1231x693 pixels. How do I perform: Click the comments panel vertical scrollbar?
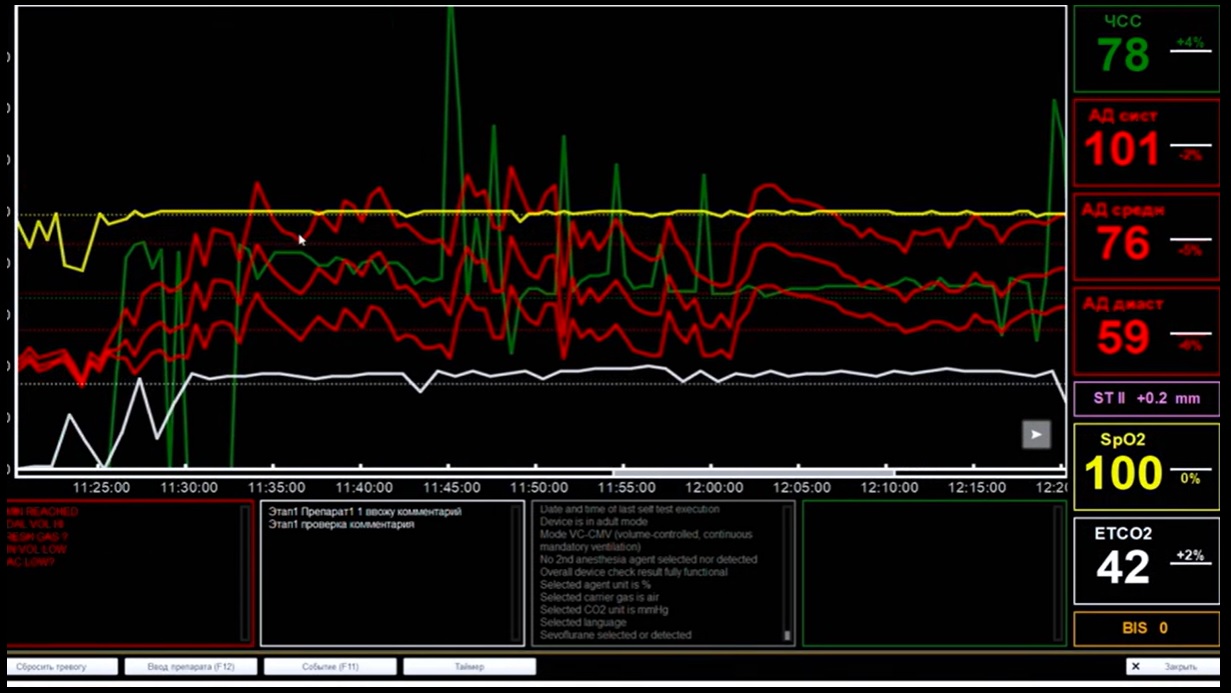pos(516,573)
